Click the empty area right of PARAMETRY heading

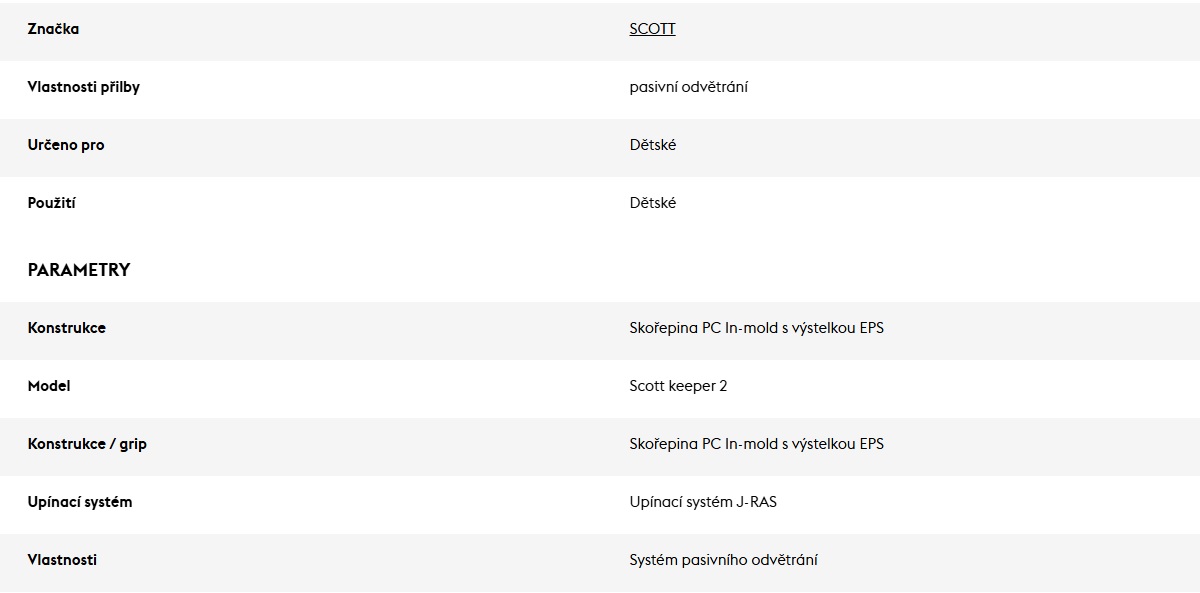700,270
